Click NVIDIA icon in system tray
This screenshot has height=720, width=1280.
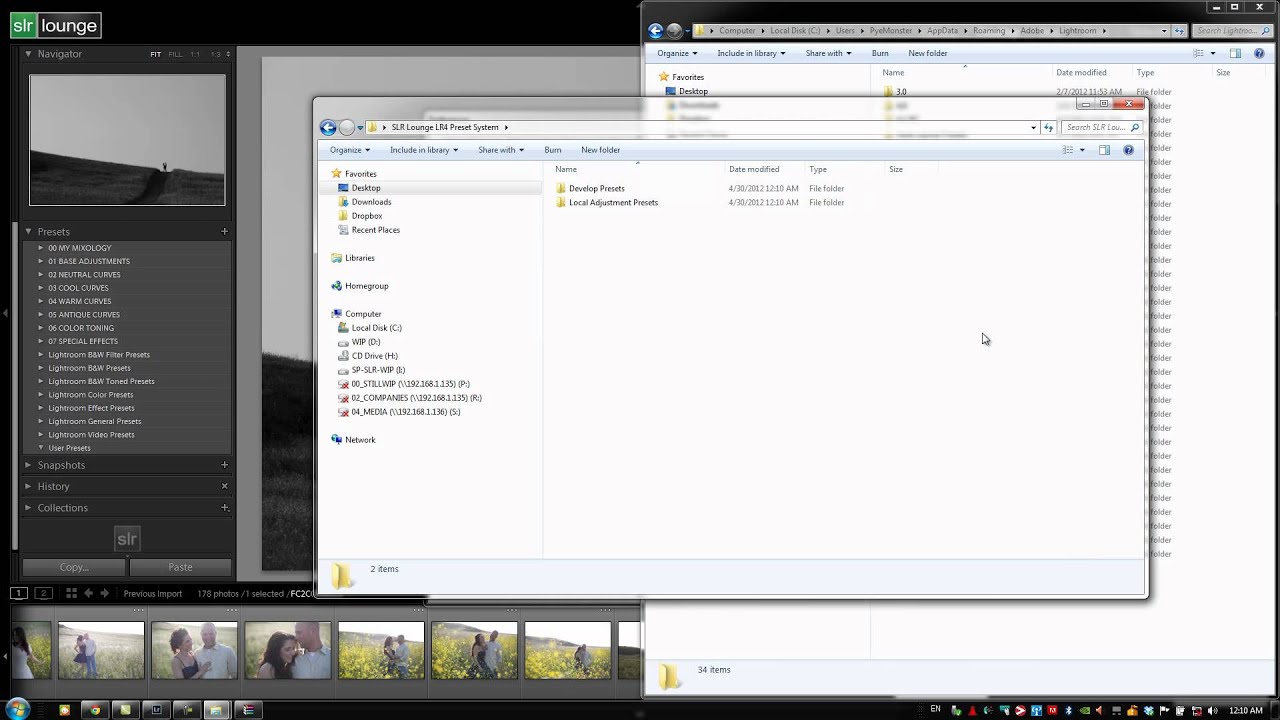point(1084,710)
